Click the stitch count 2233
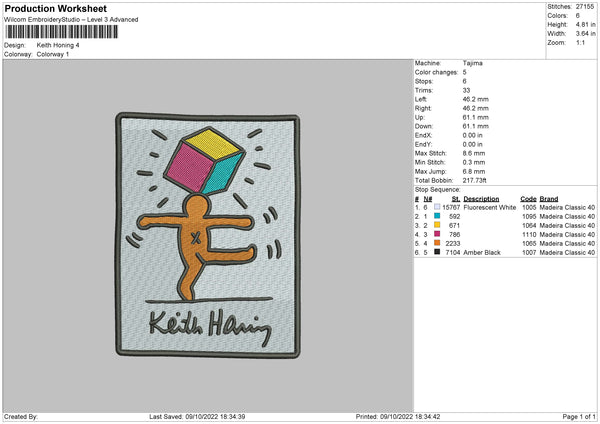 point(453,243)
